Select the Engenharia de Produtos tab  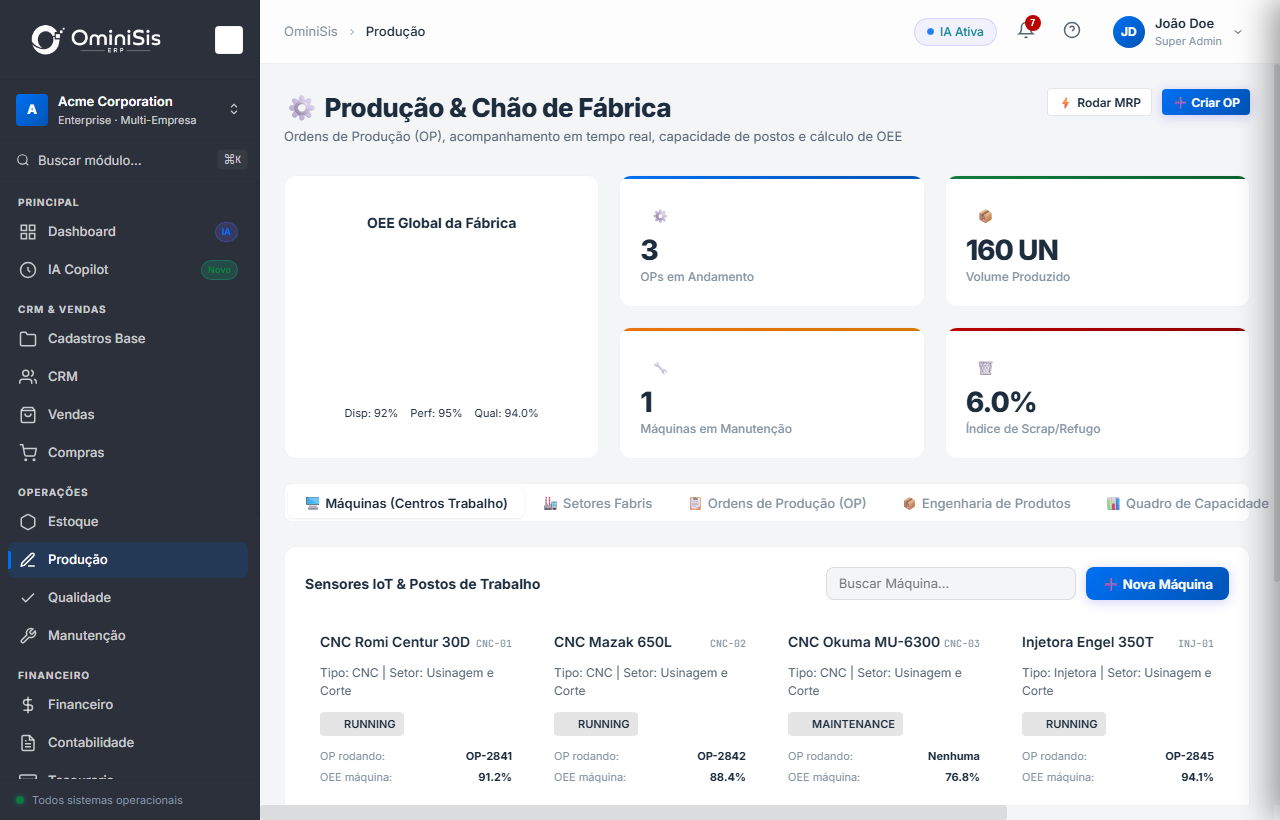[986, 504]
